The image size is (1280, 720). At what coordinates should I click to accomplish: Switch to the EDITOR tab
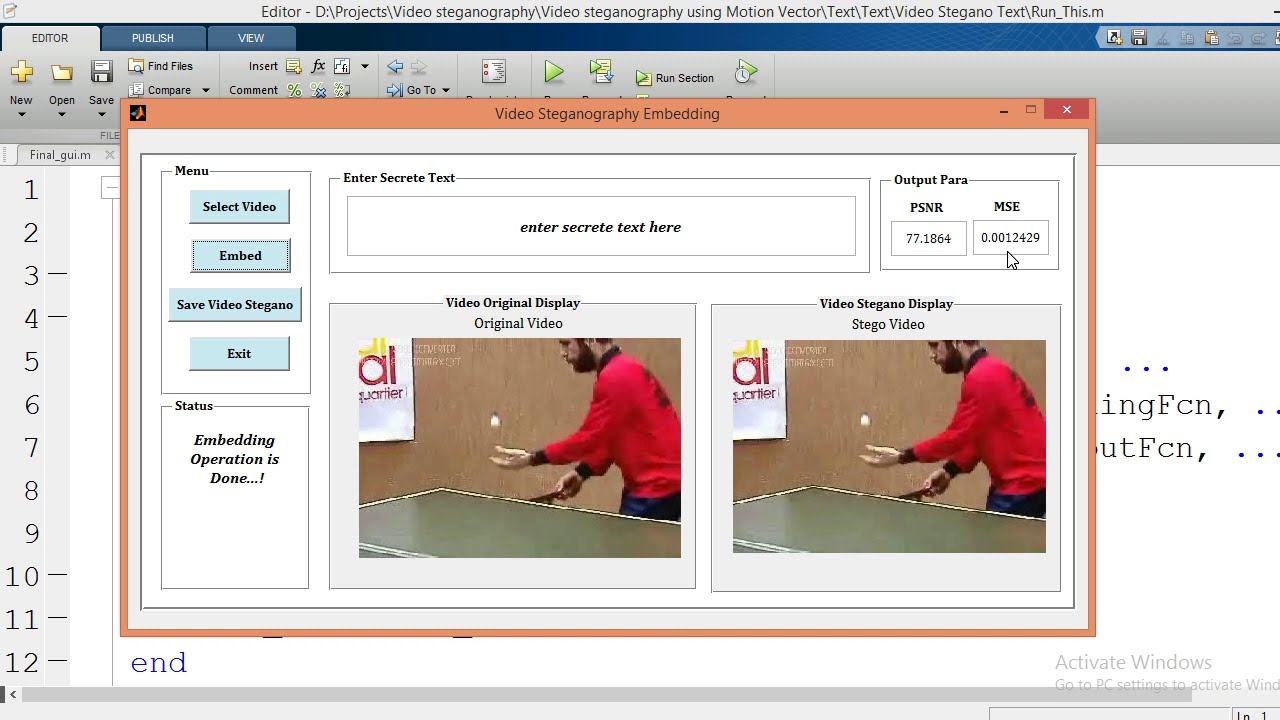pos(50,38)
